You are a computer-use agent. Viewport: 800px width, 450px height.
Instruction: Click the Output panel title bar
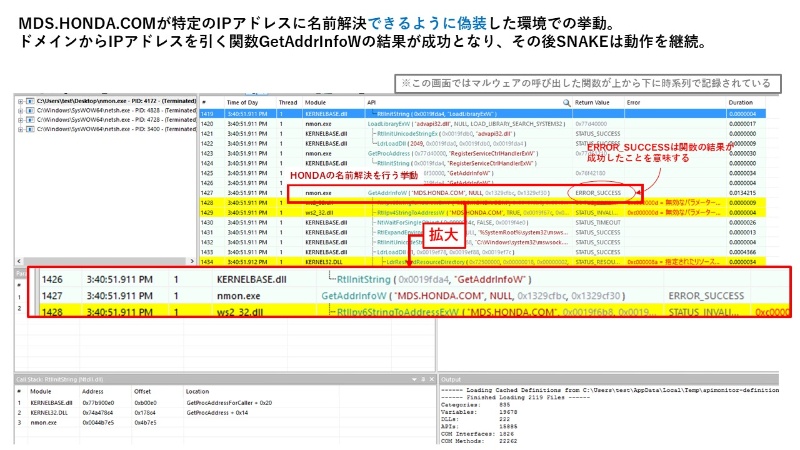coord(600,379)
